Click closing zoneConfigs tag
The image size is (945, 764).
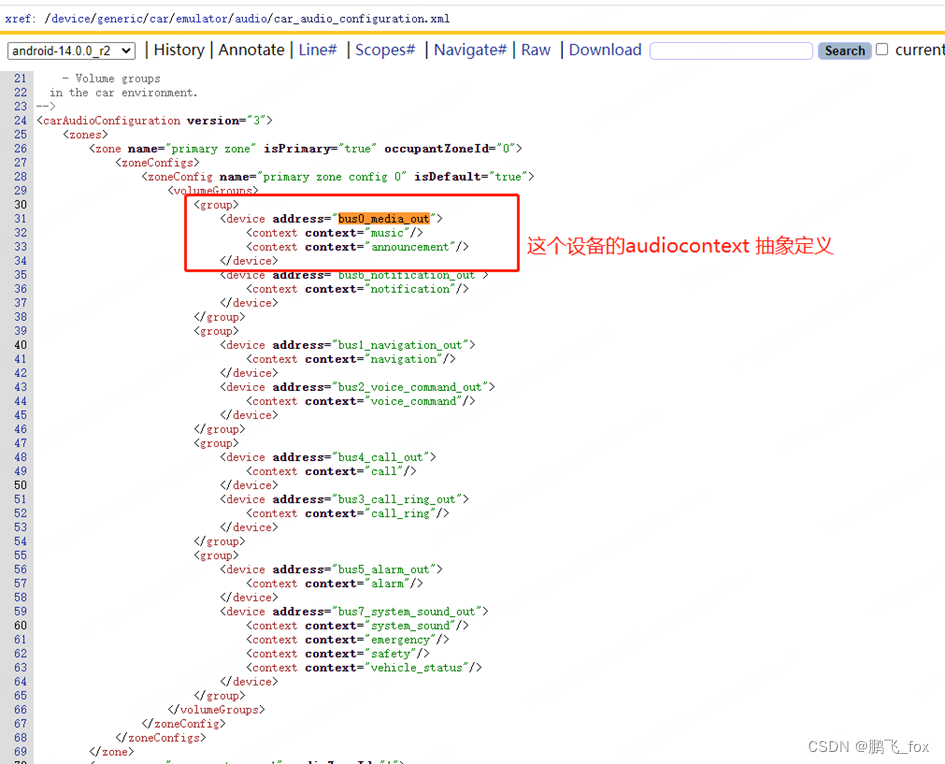pos(161,738)
